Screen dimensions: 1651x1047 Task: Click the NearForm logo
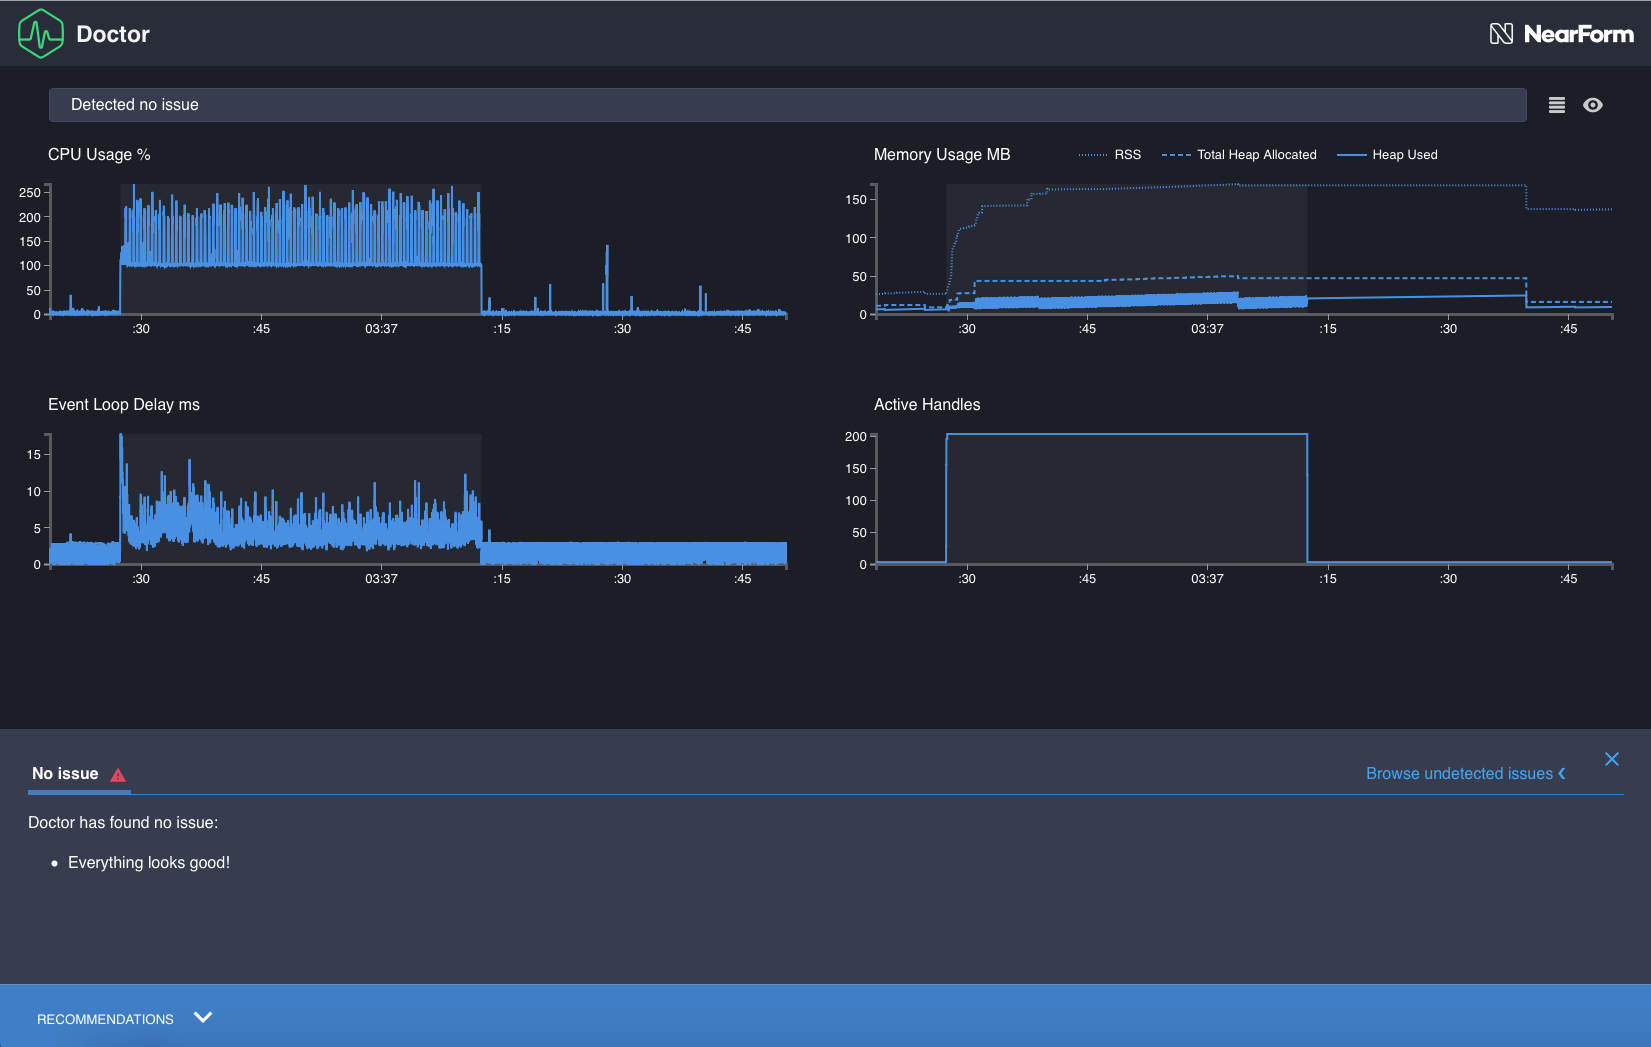(1562, 33)
